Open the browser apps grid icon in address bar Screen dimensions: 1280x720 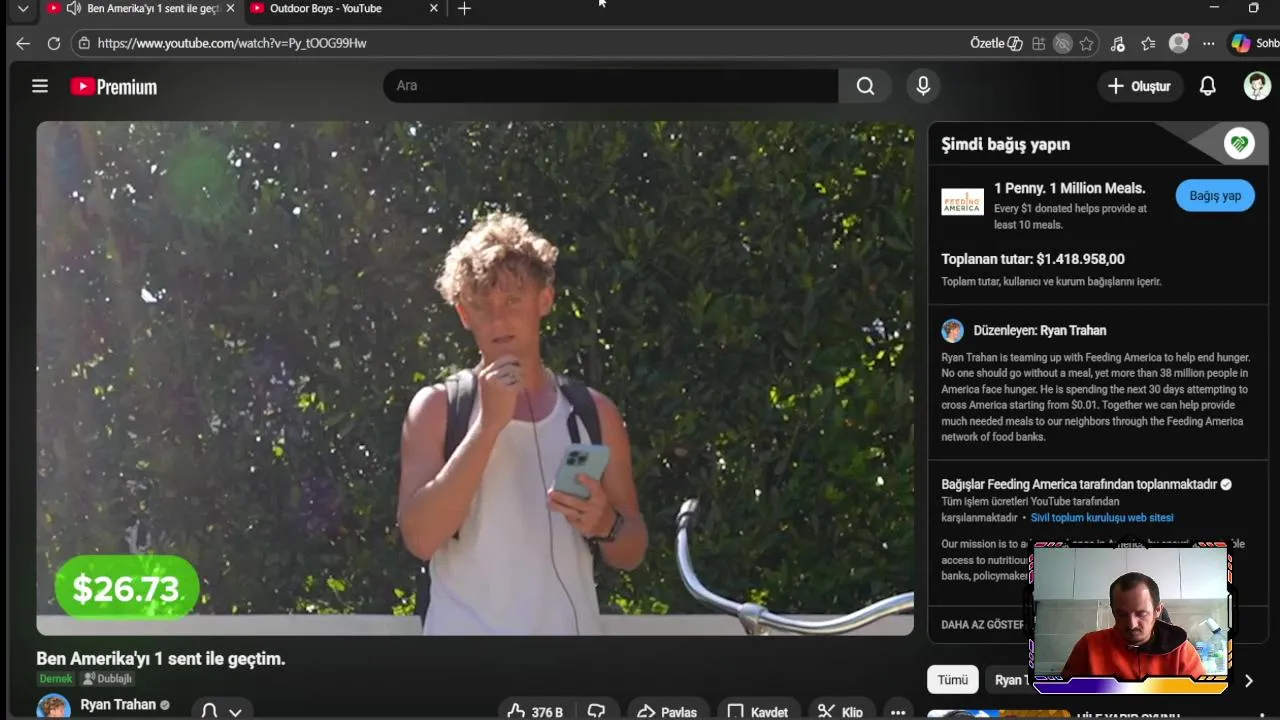tap(1039, 43)
